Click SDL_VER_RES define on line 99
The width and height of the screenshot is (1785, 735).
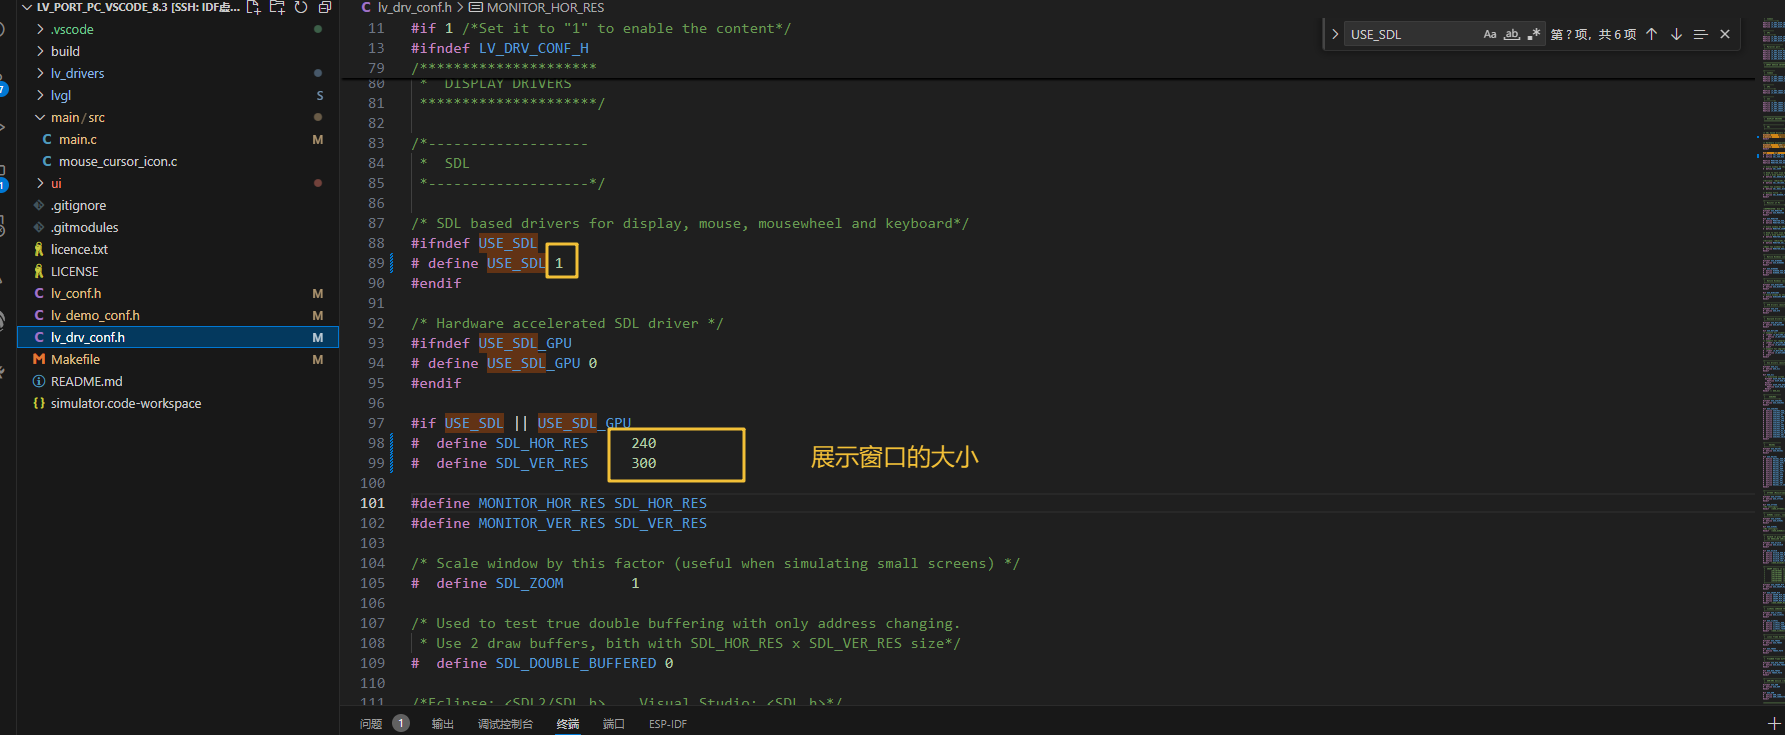(x=542, y=463)
